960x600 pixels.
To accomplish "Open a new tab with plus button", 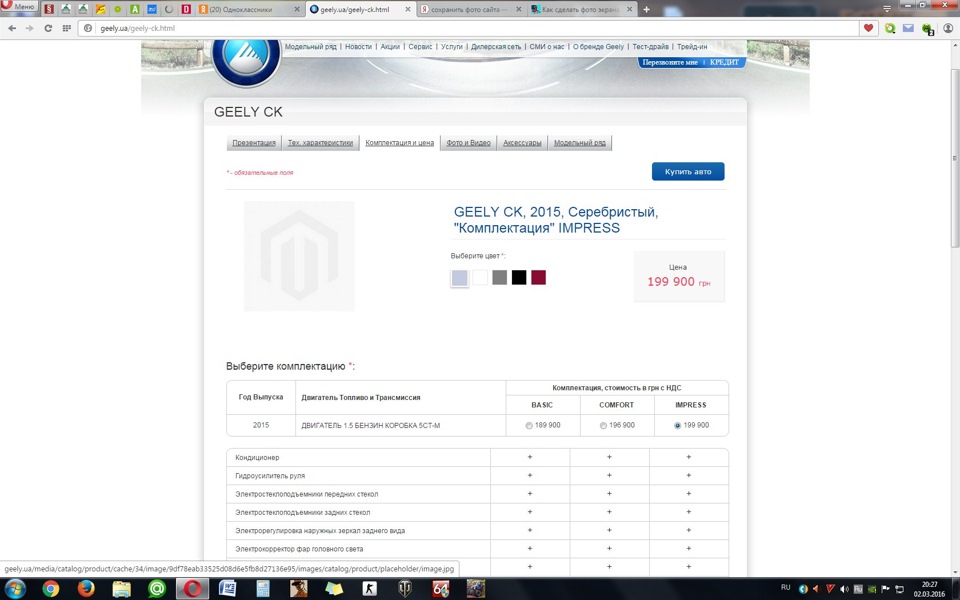I will (x=646, y=9).
